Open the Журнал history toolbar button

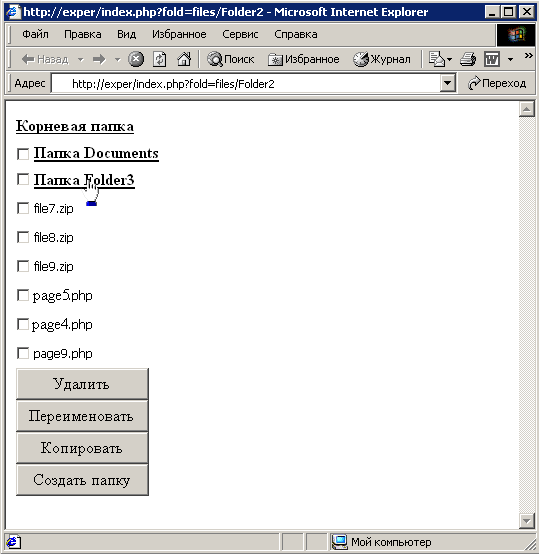point(381,59)
